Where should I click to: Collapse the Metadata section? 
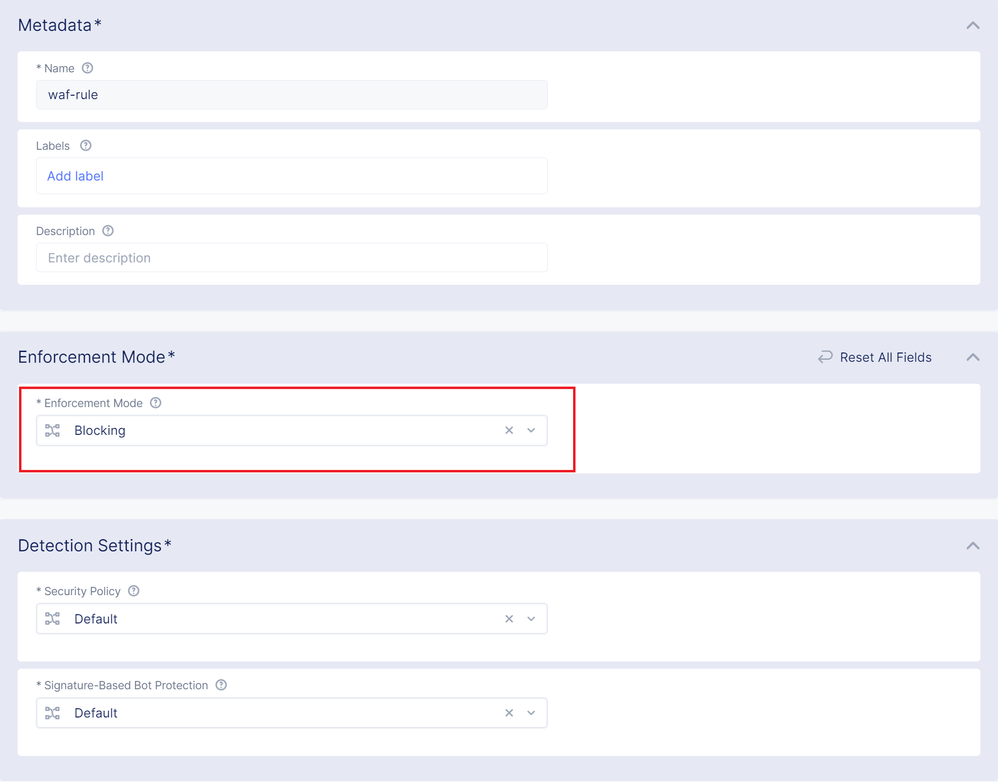(x=972, y=25)
